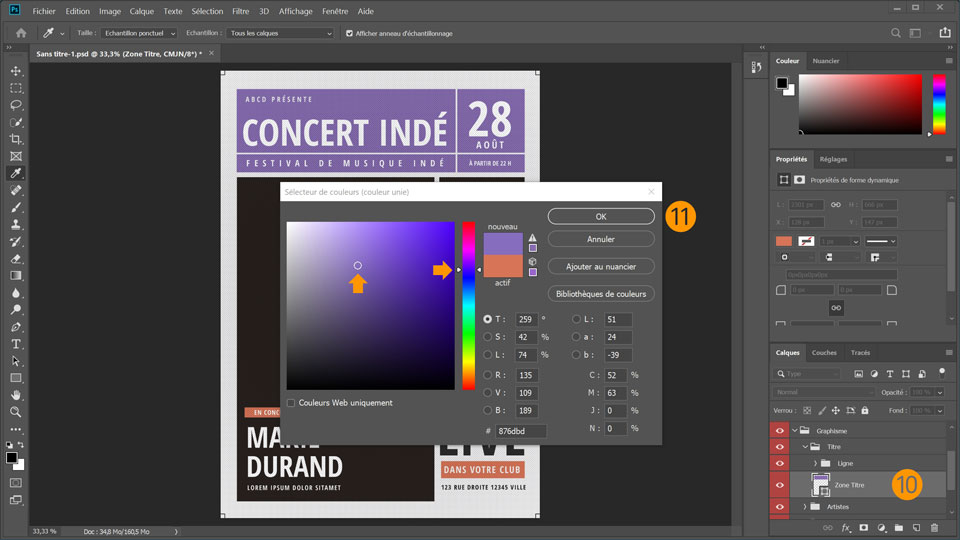
Task: Open the Filtre menu
Action: (241, 11)
